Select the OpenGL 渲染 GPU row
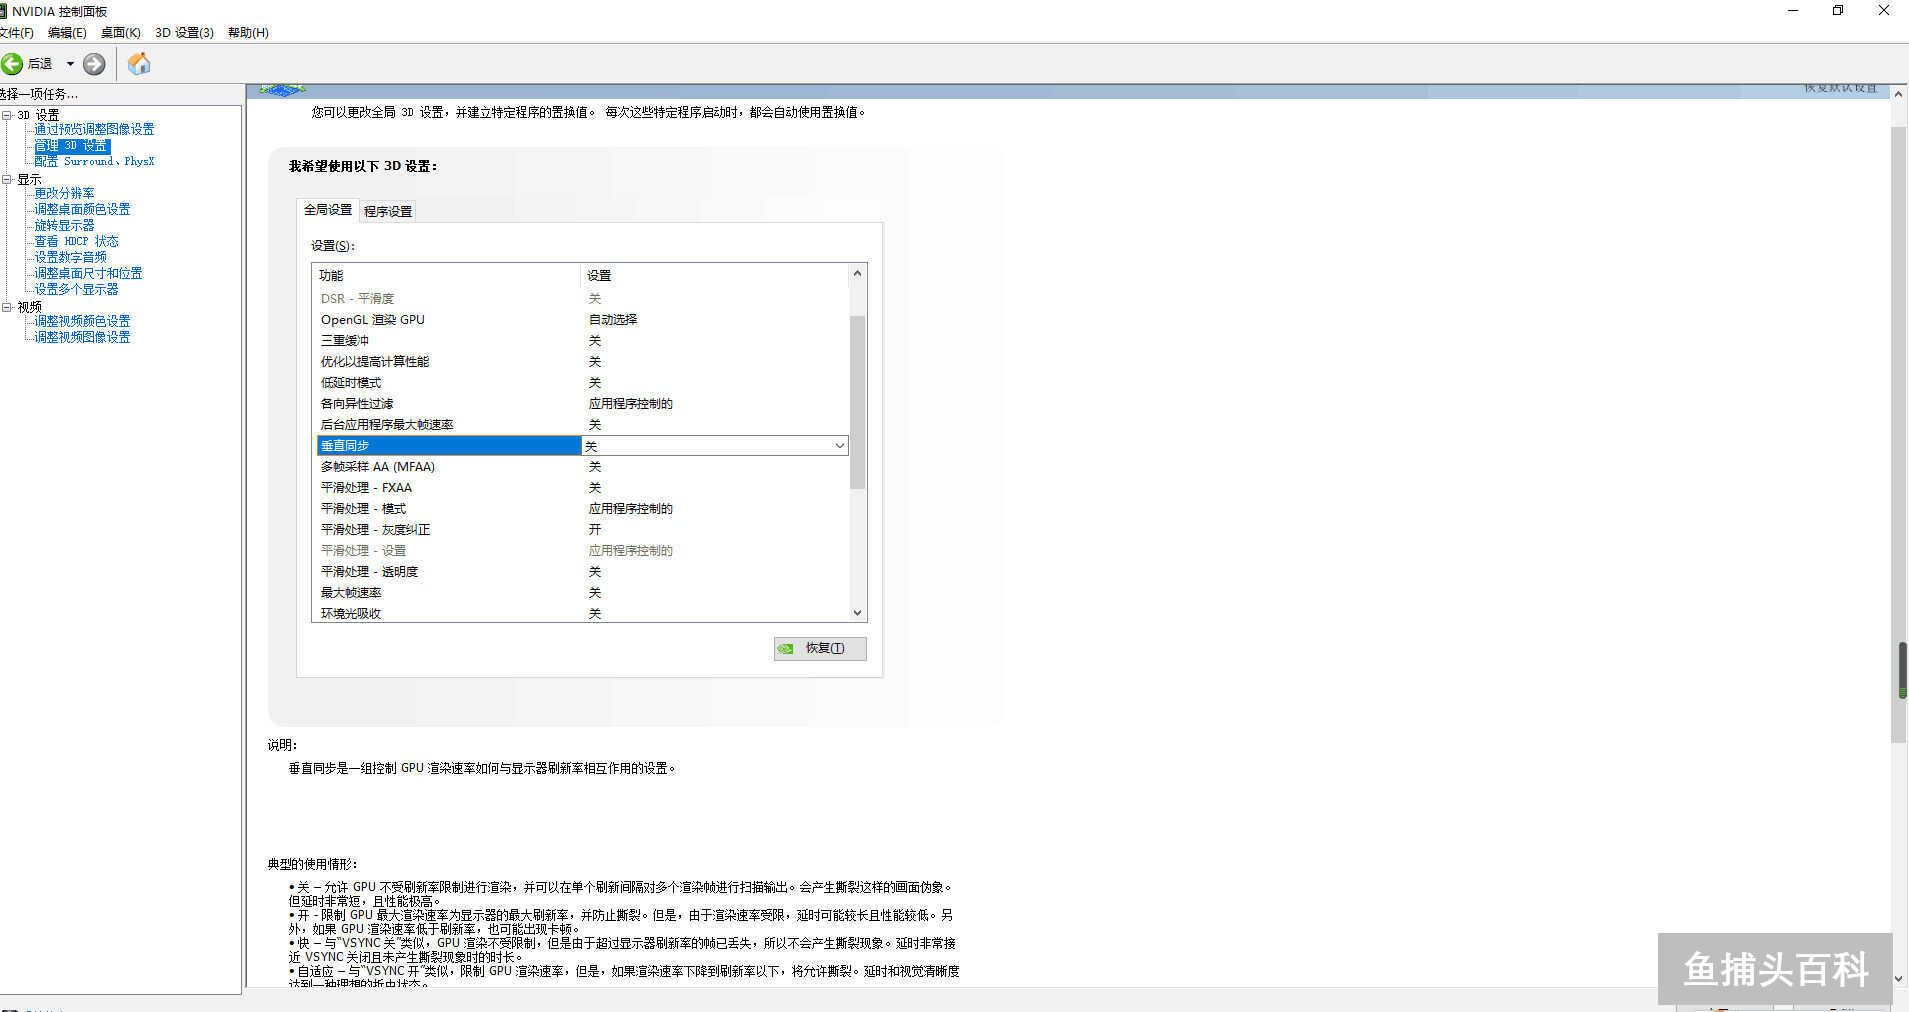Screen dimensions: 1909x1012 [x=582, y=320]
